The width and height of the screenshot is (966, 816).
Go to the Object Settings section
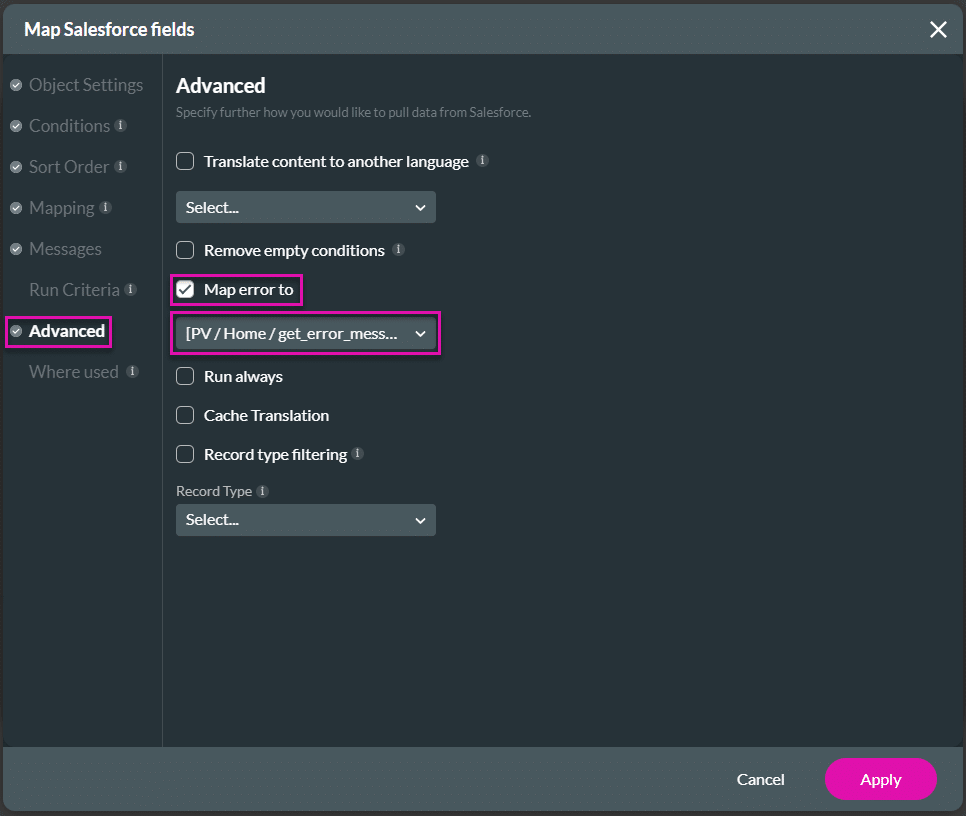pos(85,85)
